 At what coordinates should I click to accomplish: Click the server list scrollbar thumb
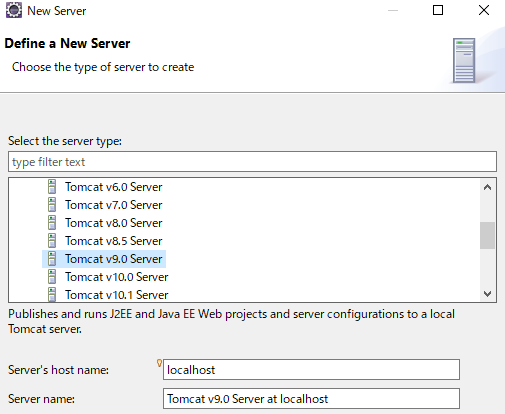click(x=487, y=235)
